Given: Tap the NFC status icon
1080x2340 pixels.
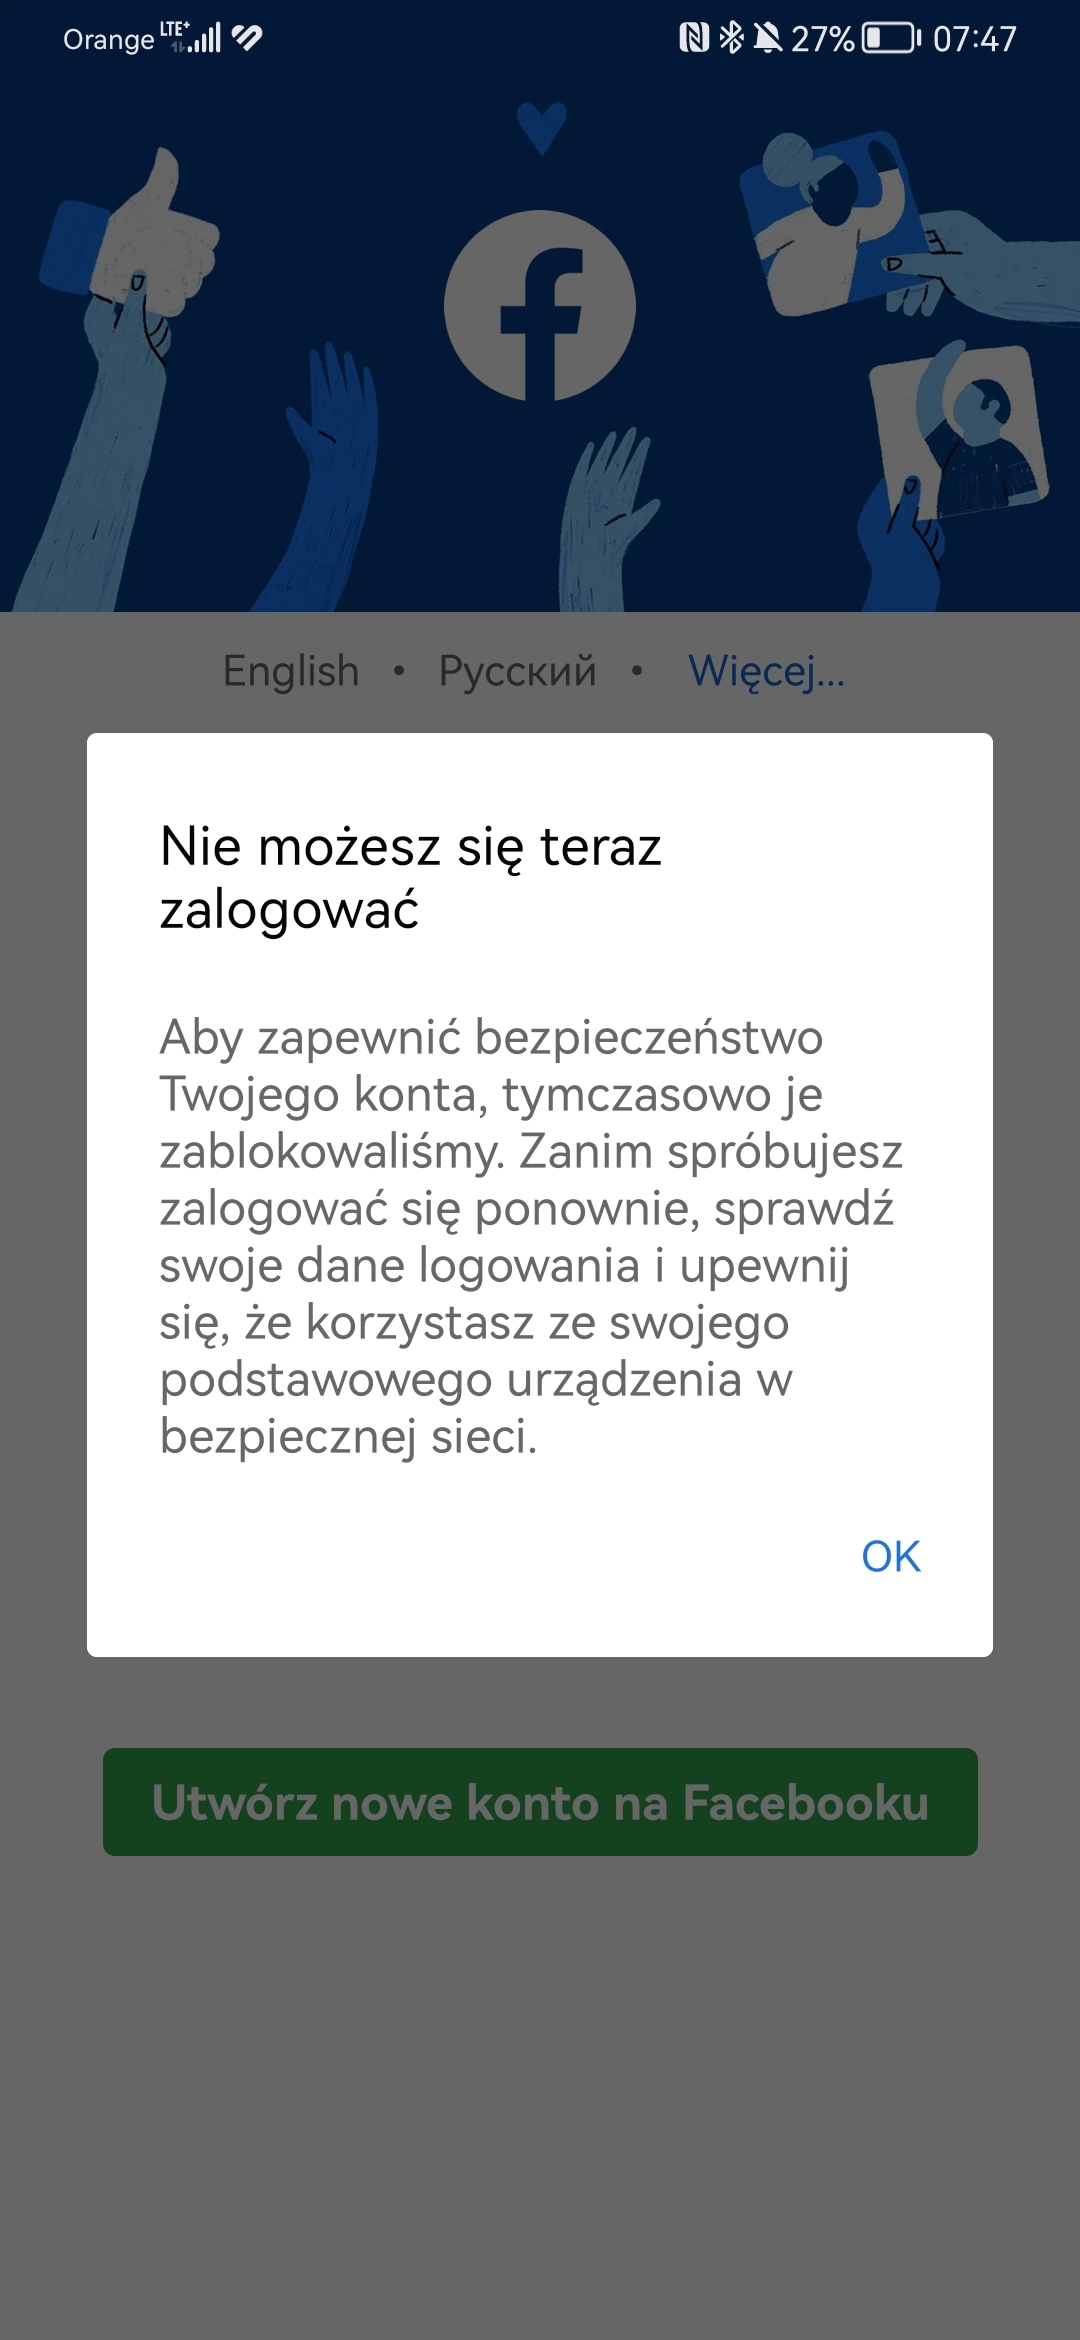Looking at the screenshot, I should click(x=693, y=38).
